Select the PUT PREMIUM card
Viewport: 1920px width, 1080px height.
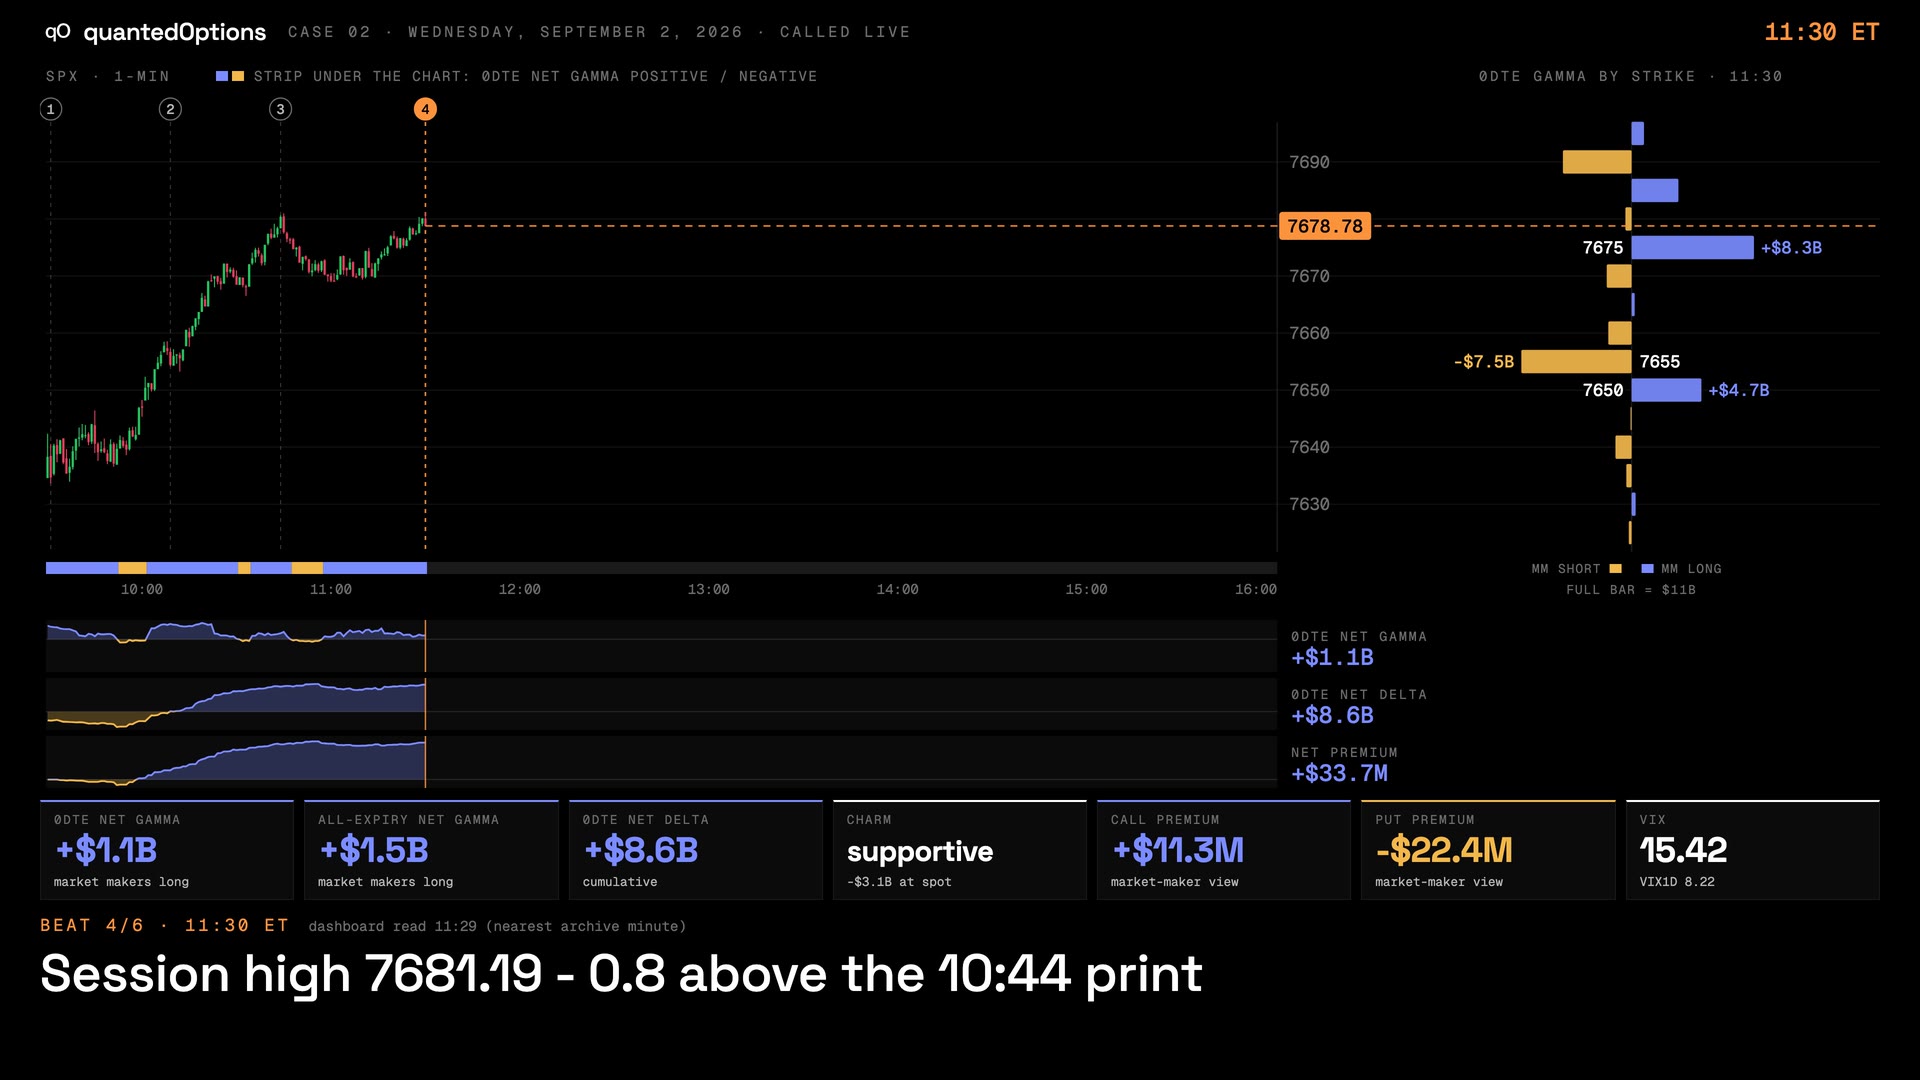click(x=1488, y=850)
